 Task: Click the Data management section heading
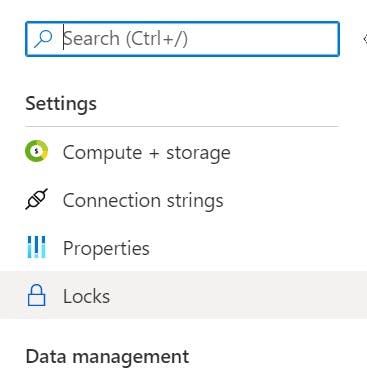107,357
